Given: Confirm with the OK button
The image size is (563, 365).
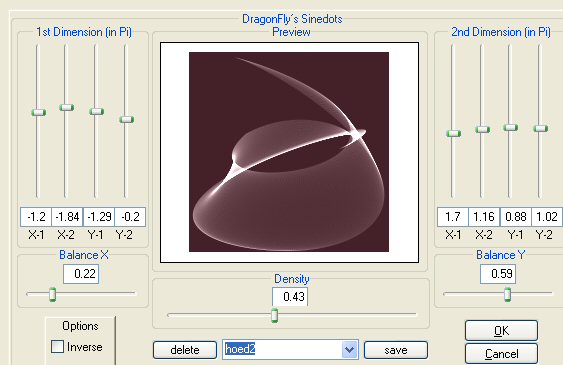Looking at the screenshot, I should pyautogui.click(x=501, y=330).
